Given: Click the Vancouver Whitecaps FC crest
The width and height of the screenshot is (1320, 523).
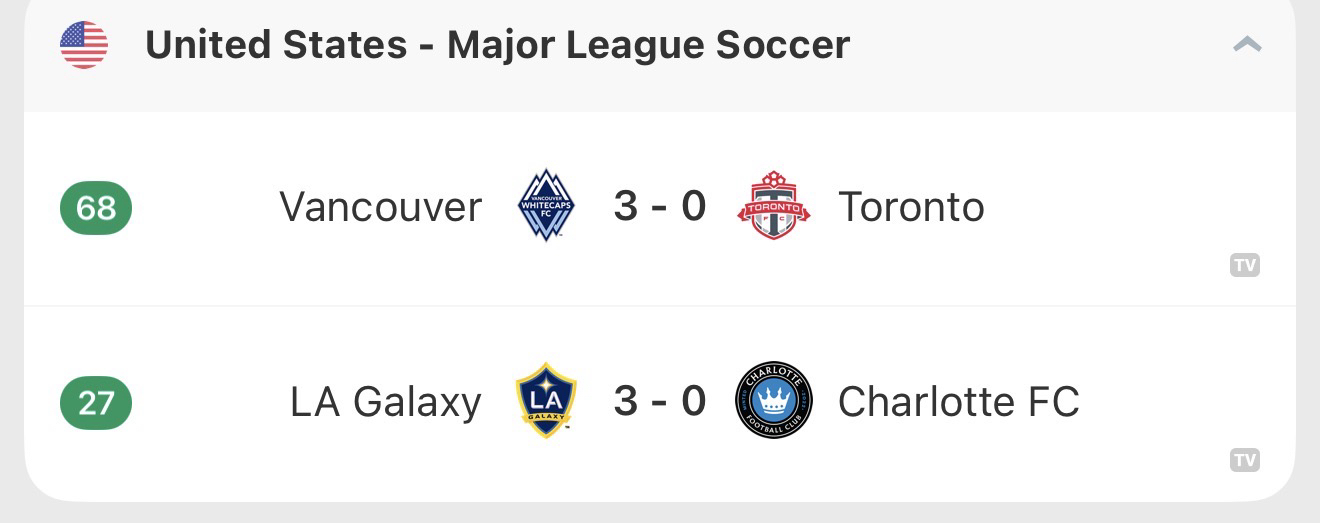Looking at the screenshot, I should (x=546, y=206).
